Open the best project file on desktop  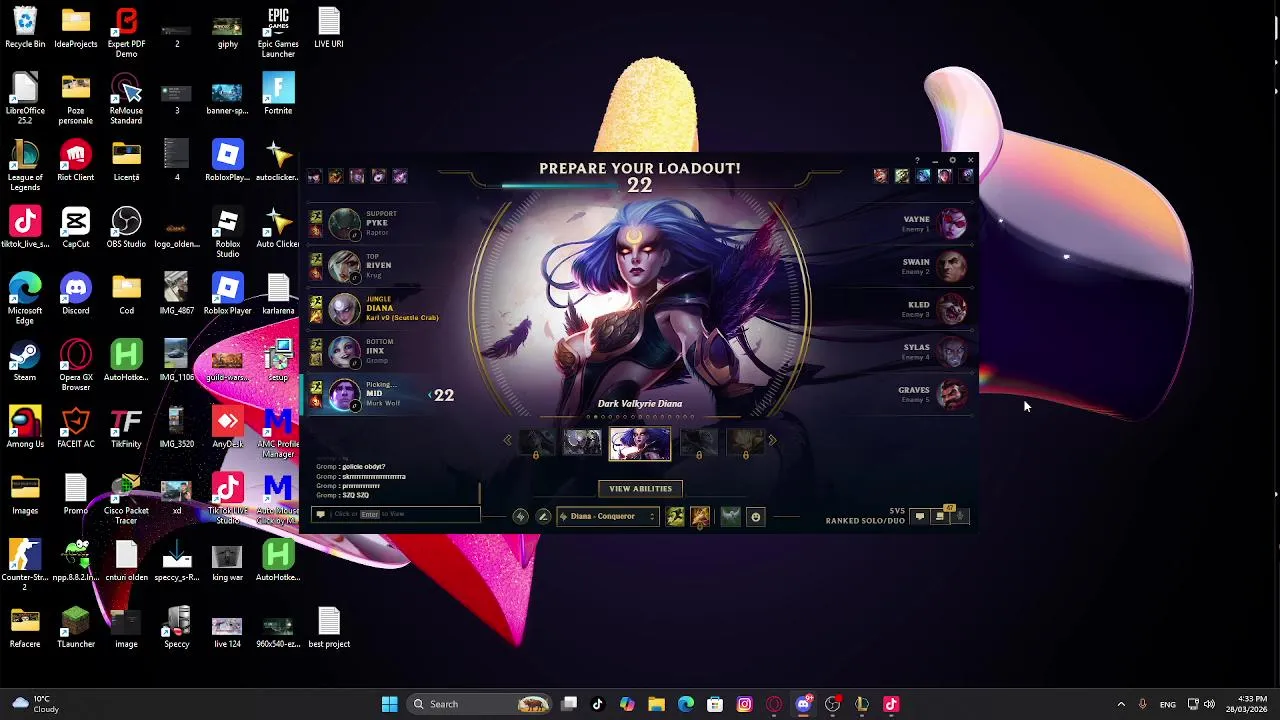[329, 628]
